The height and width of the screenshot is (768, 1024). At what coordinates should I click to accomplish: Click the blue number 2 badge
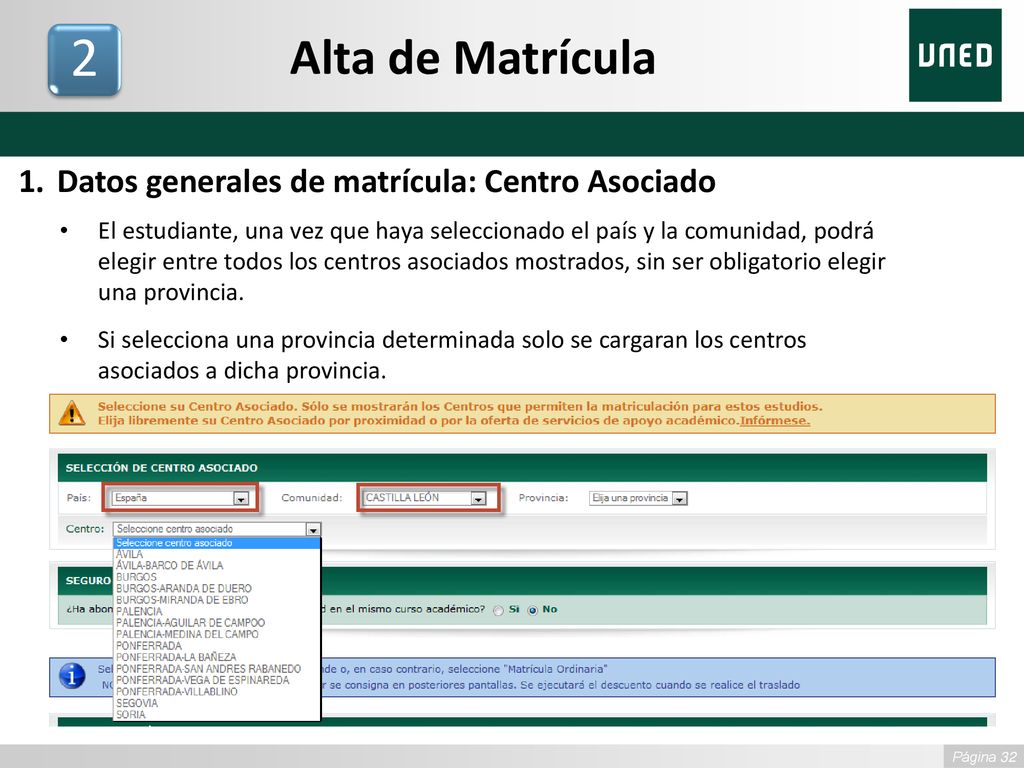pos(84,60)
